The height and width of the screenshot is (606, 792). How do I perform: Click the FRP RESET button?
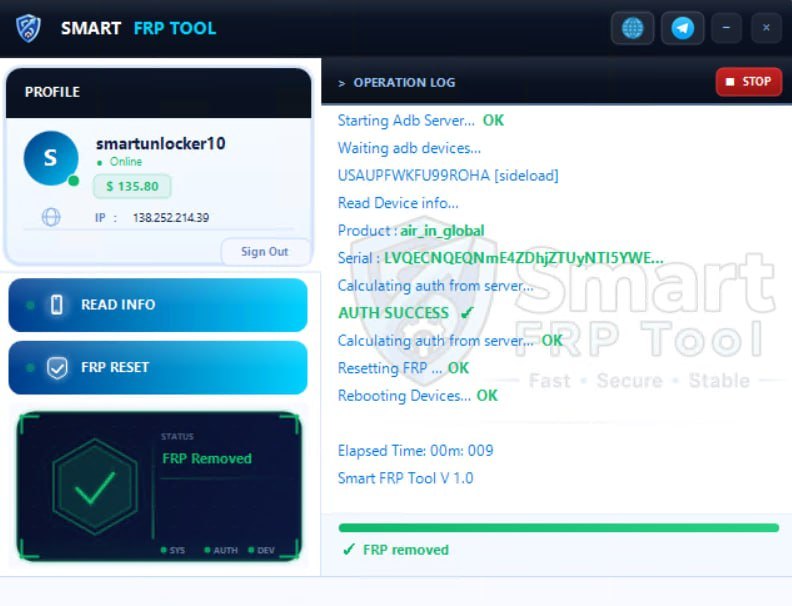coord(158,367)
